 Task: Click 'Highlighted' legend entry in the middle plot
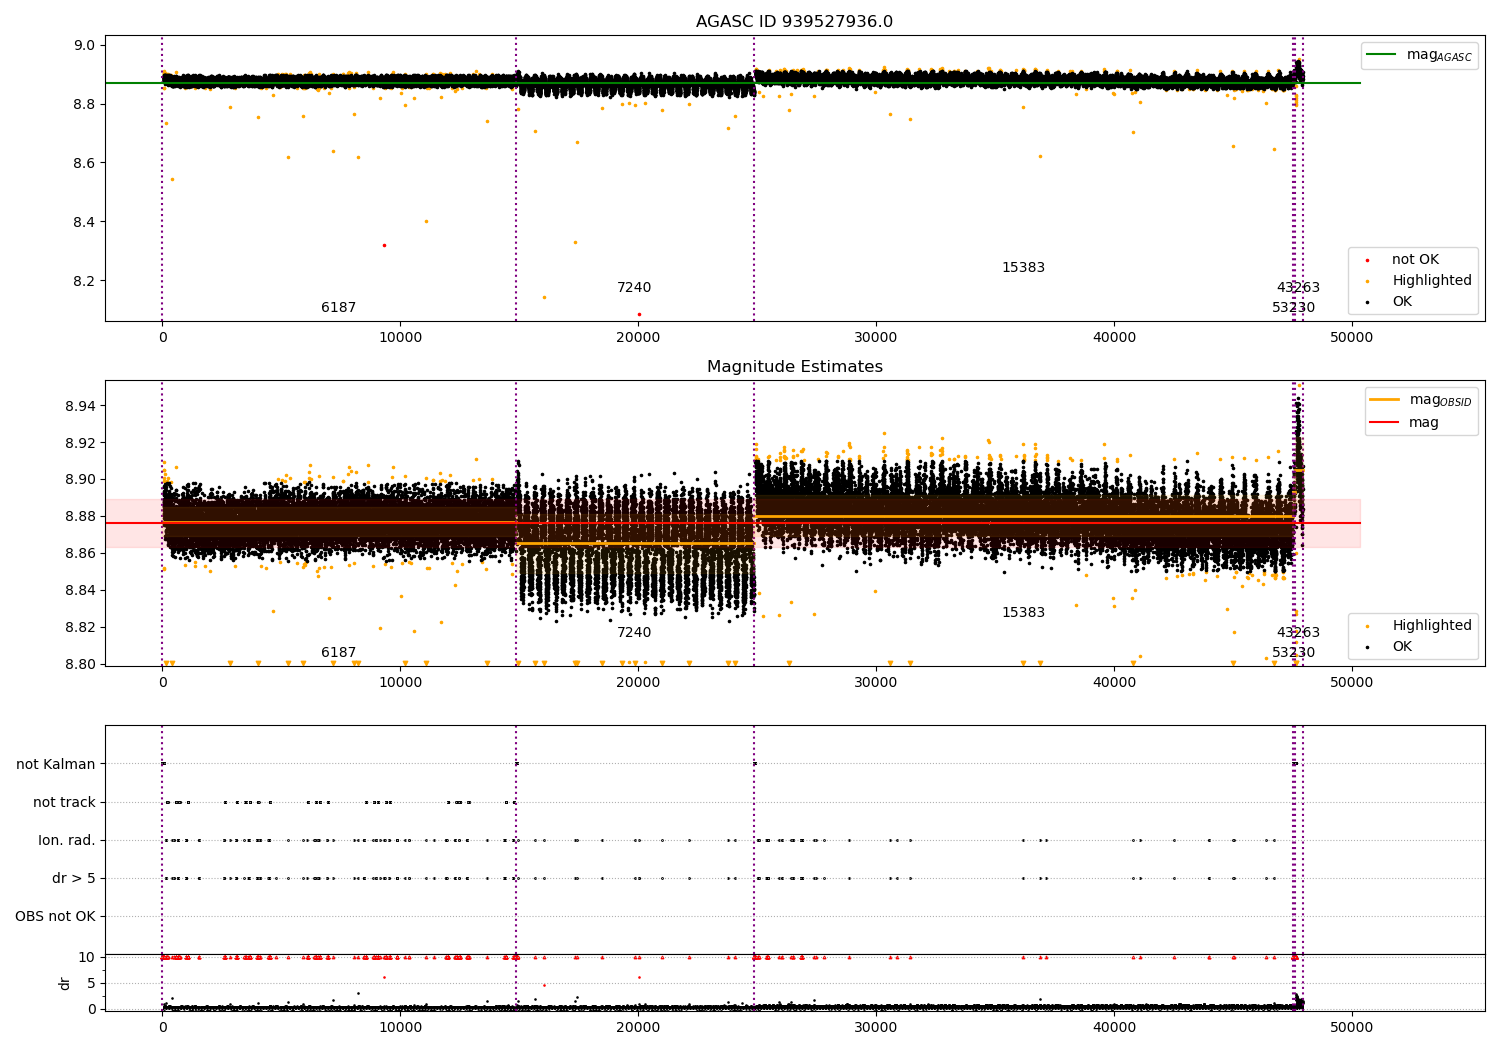pyautogui.click(x=1432, y=626)
